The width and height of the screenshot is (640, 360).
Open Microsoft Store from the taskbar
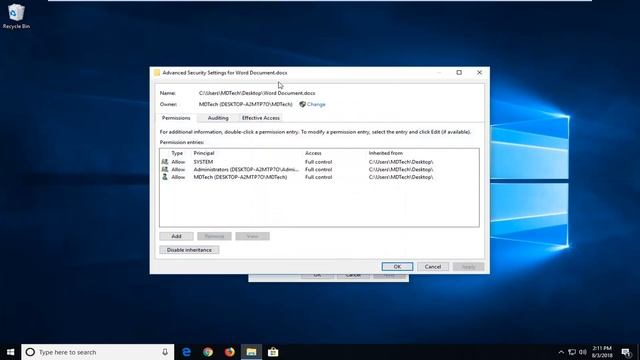273,352
